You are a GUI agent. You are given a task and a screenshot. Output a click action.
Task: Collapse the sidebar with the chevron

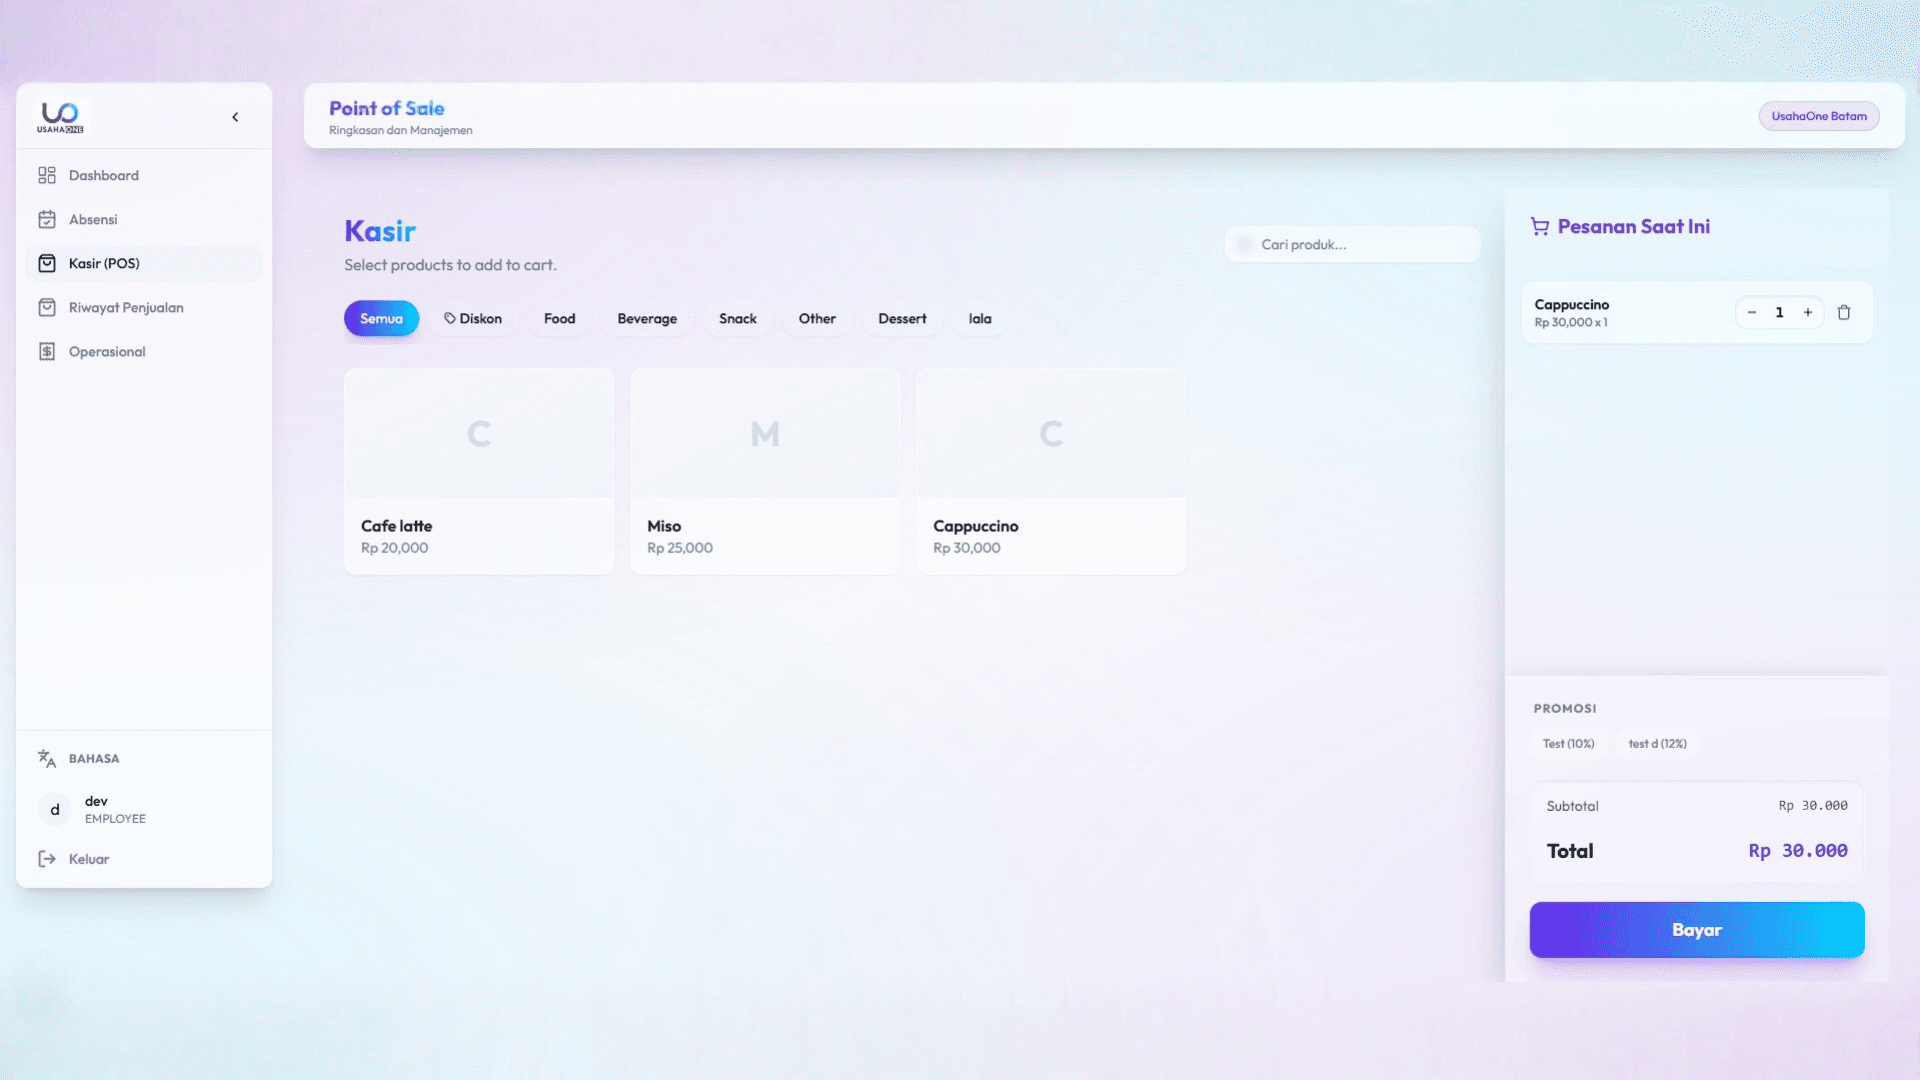(235, 117)
